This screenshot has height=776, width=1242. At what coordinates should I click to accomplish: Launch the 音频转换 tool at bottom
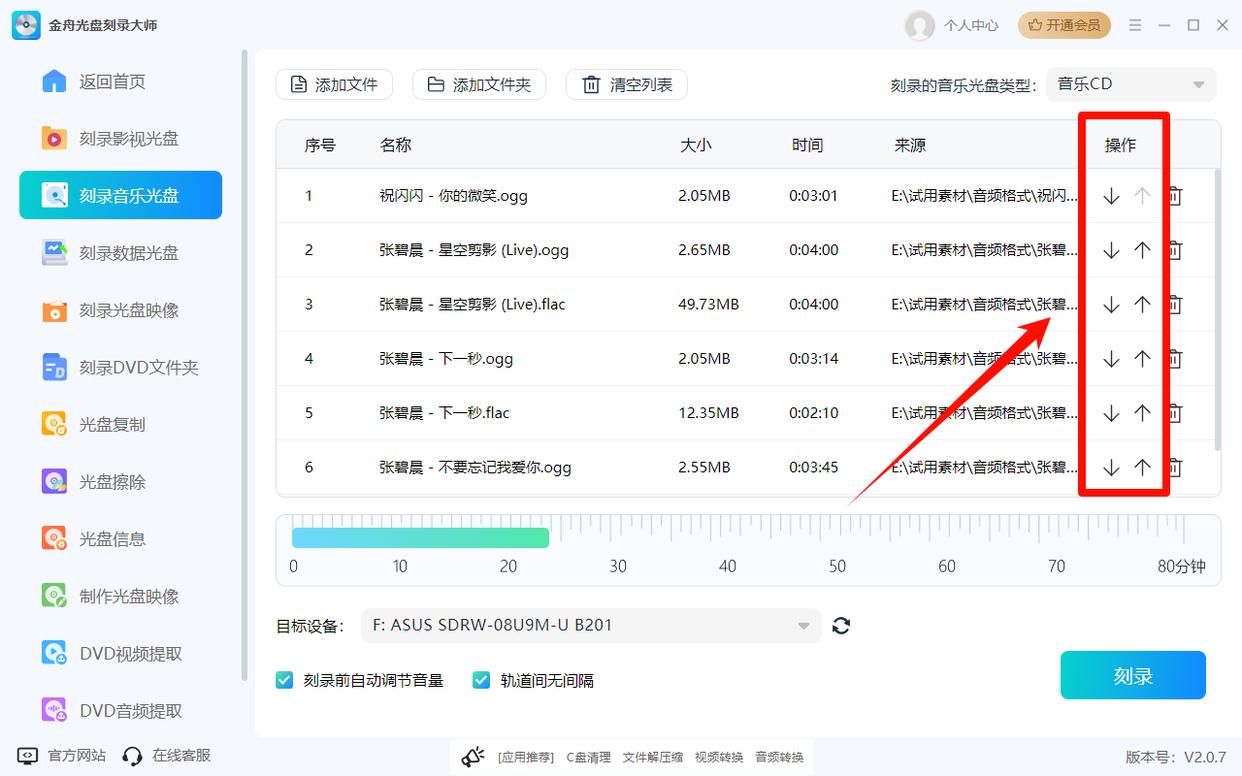coord(779,757)
